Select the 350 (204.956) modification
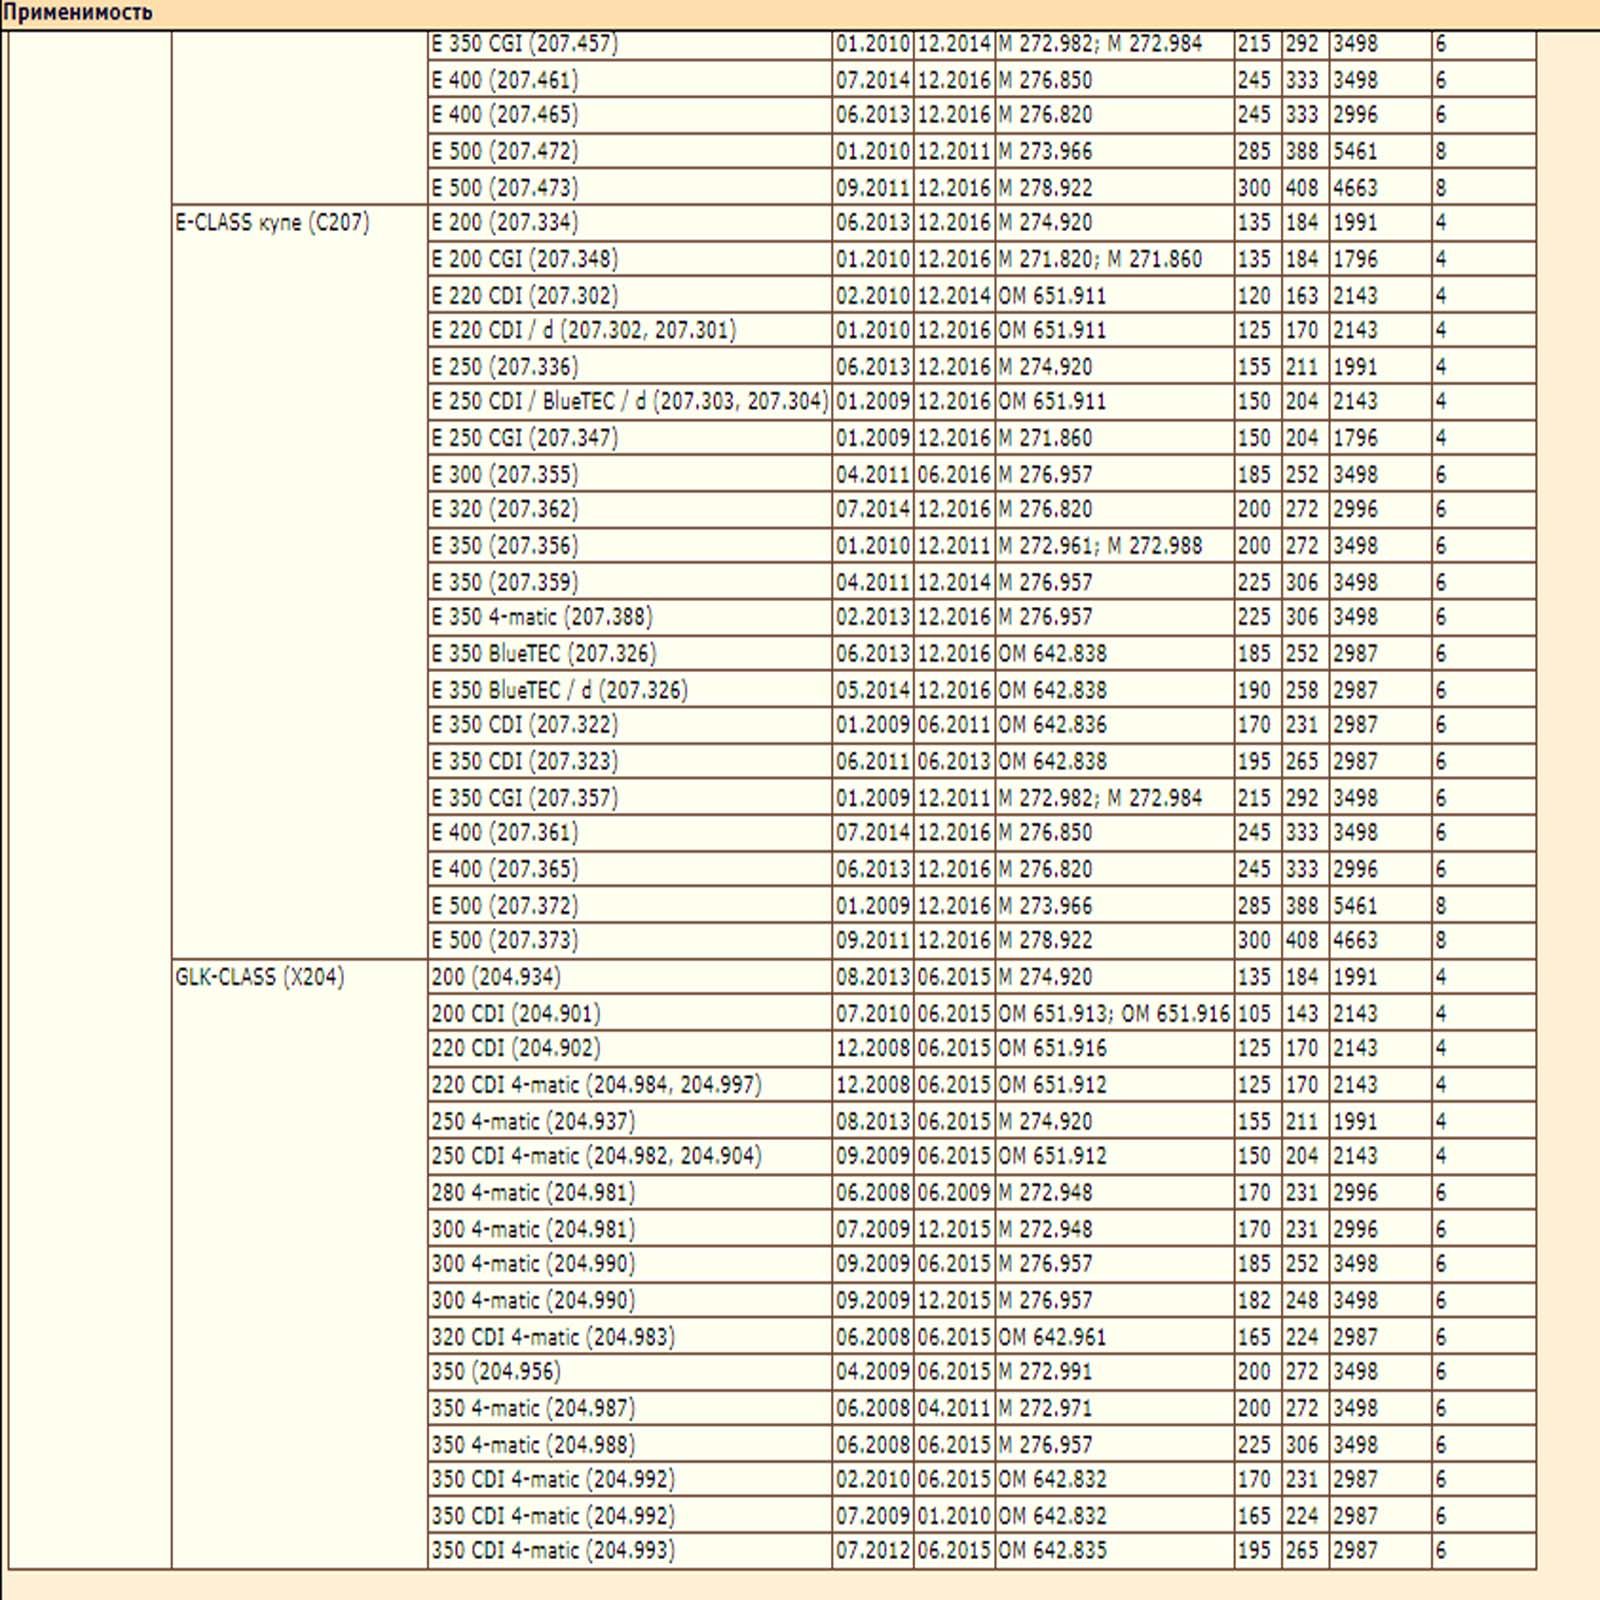The height and width of the screenshot is (1600, 1600). [496, 1371]
